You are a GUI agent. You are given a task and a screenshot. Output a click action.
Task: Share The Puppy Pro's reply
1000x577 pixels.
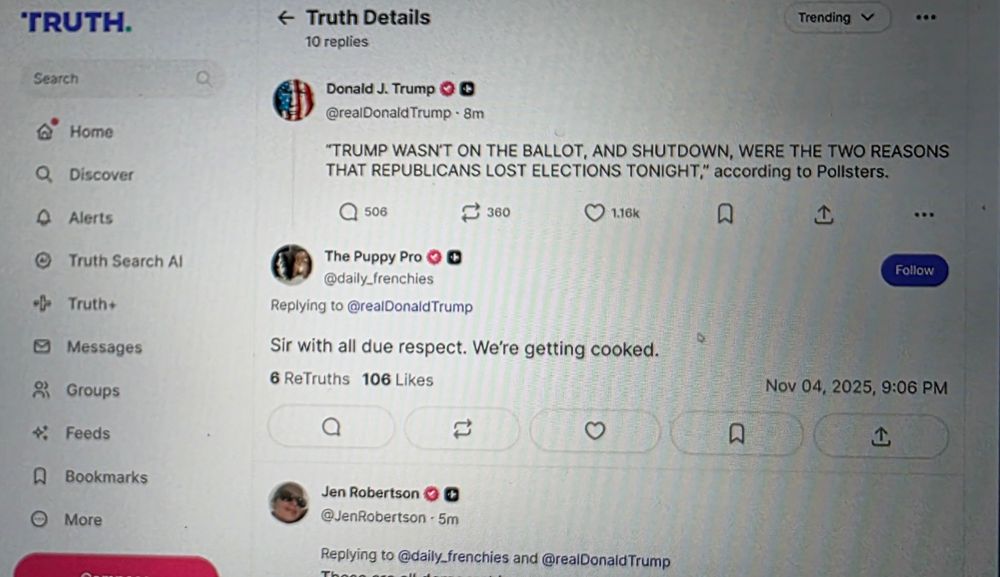[x=880, y=436]
